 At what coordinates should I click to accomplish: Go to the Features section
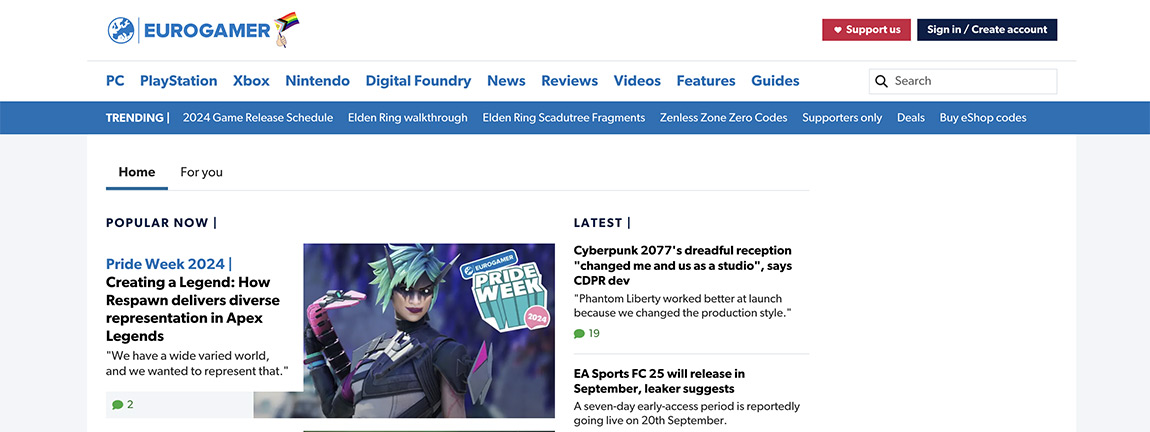pos(706,81)
